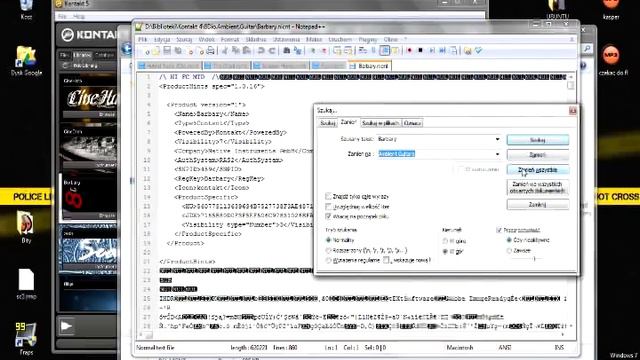This screenshot has width=640, height=360.
Task: Select the Barbary library thumbnail in Kontakt
Action: click(88, 197)
